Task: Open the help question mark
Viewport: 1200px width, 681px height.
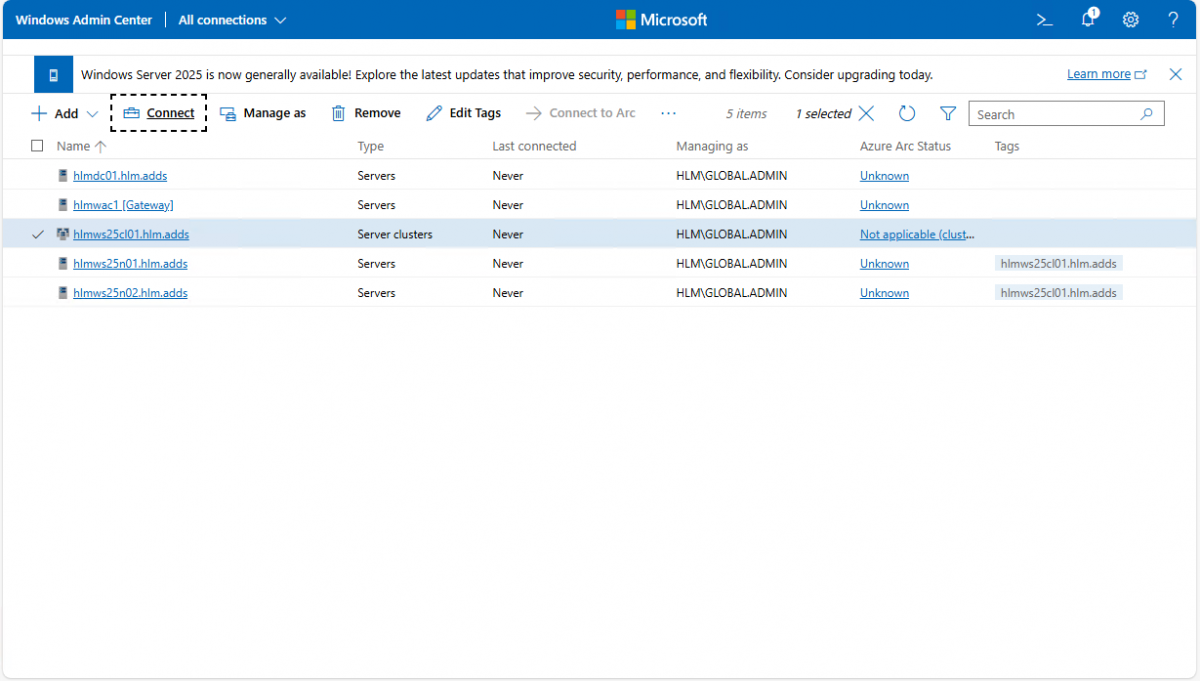Action: coord(1173,20)
